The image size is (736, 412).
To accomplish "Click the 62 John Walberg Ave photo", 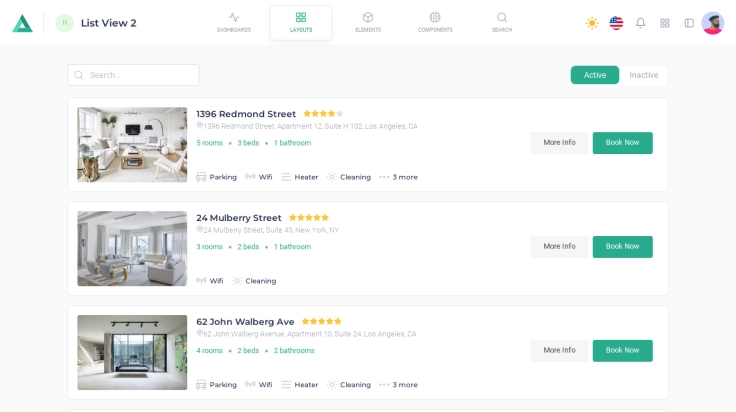I will coord(132,352).
